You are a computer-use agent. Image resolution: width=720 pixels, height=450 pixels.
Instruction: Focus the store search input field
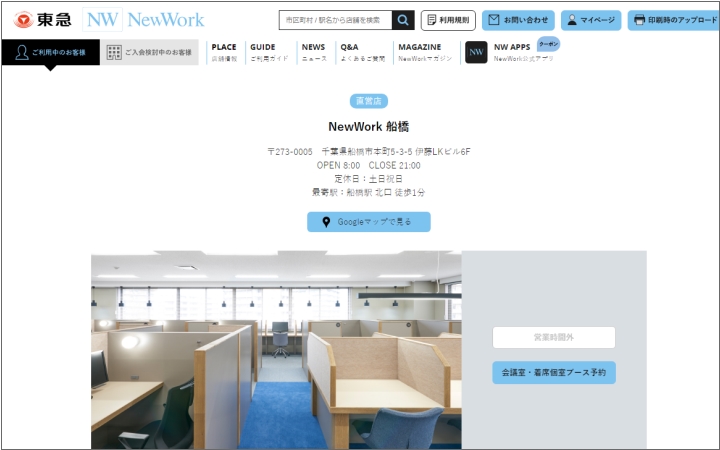(335, 20)
